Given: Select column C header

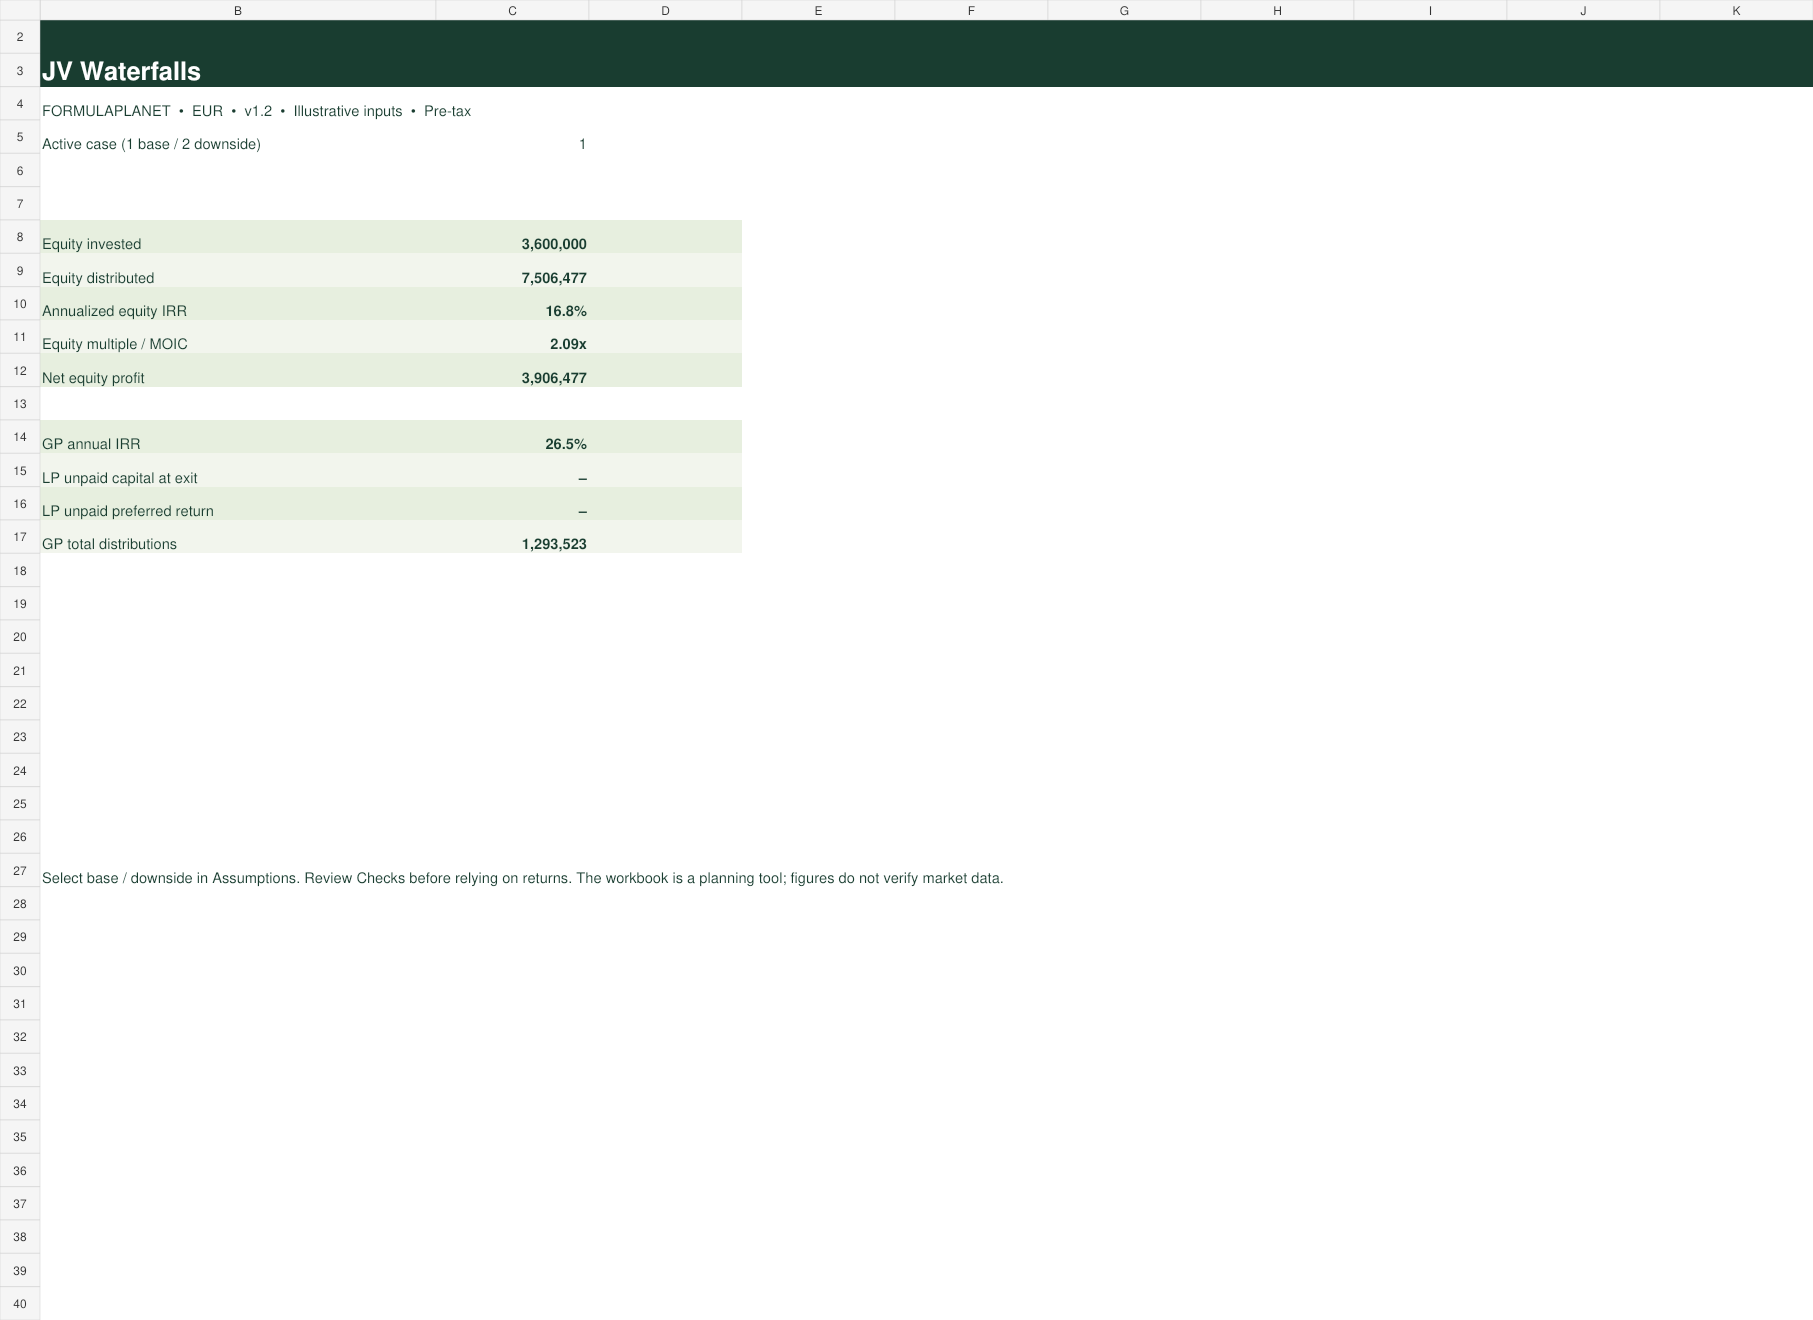Looking at the screenshot, I should (512, 10).
